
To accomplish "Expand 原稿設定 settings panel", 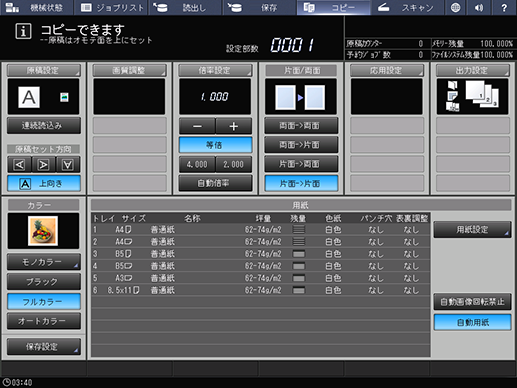I will [44, 70].
